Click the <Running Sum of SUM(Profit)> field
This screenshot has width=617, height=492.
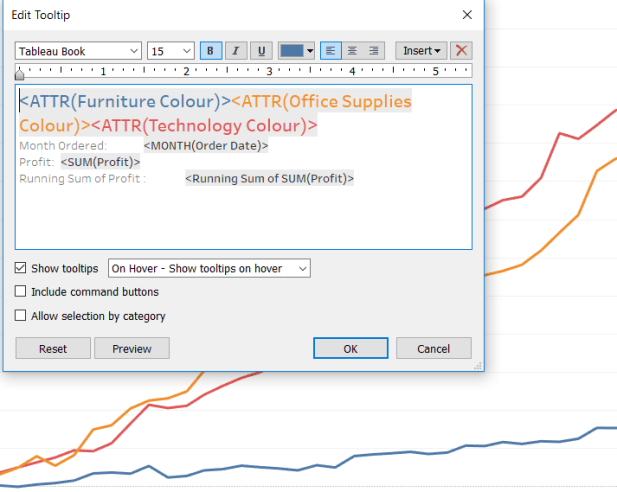[270, 179]
